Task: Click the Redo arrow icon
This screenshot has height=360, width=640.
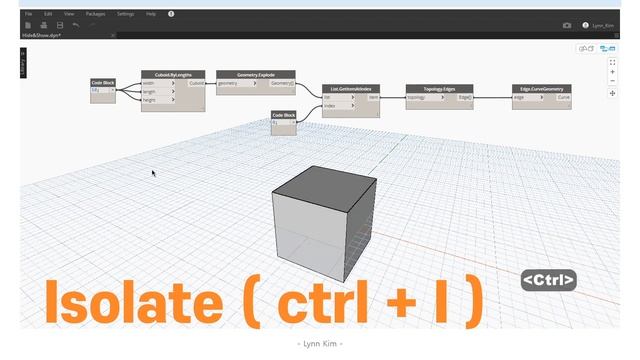Action: (92, 25)
